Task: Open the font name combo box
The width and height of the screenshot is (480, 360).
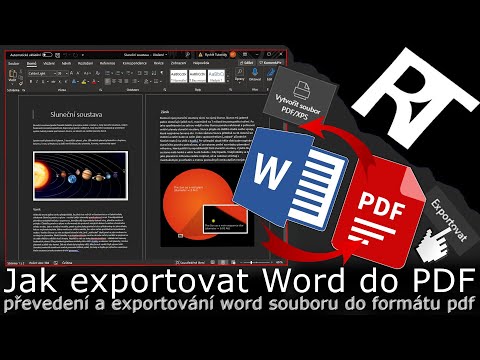Action: 42,74
